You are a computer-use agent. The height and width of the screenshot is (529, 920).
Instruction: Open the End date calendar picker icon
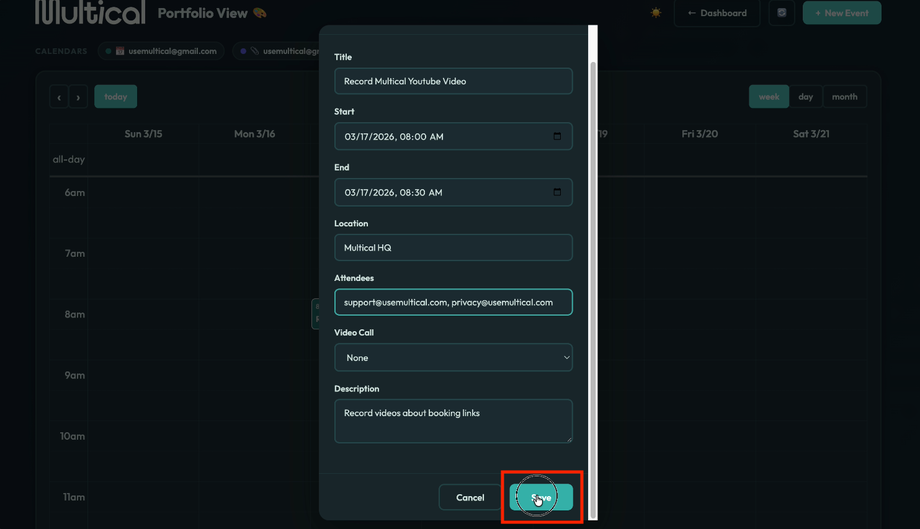[x=557, y=192]
